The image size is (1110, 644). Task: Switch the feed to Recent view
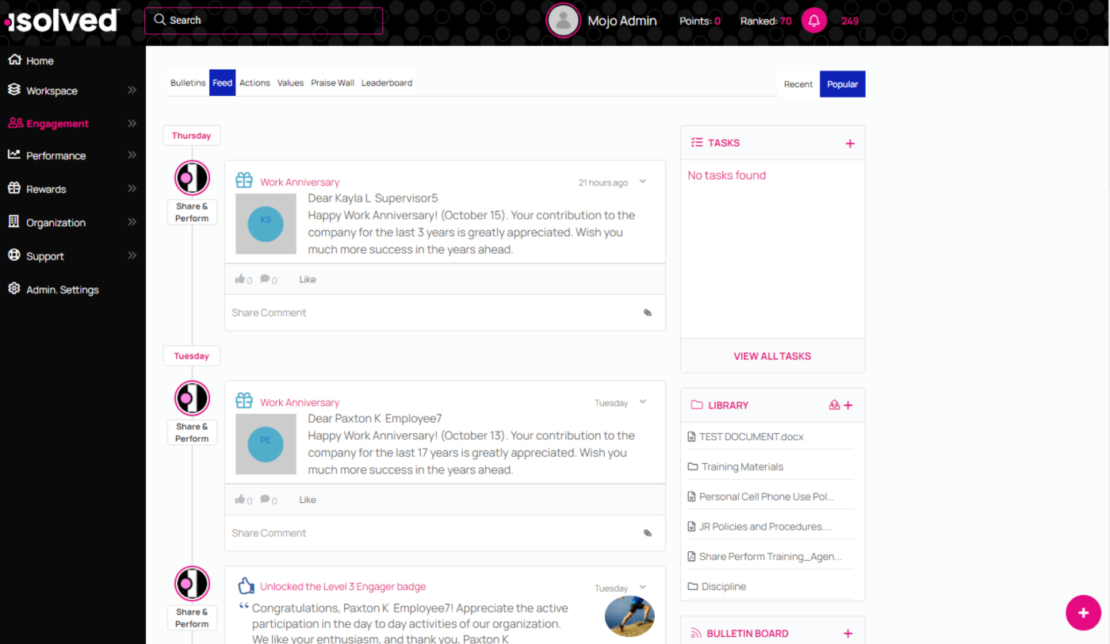(798, 85)
